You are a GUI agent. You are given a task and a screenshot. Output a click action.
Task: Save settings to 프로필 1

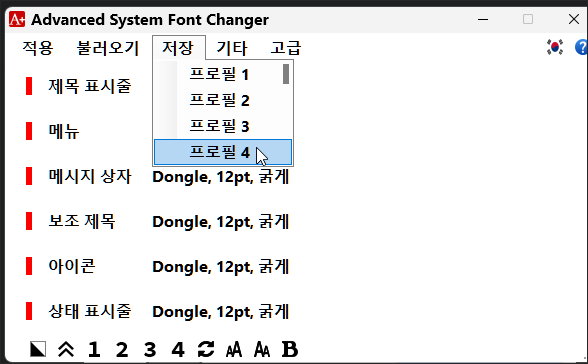223,74
